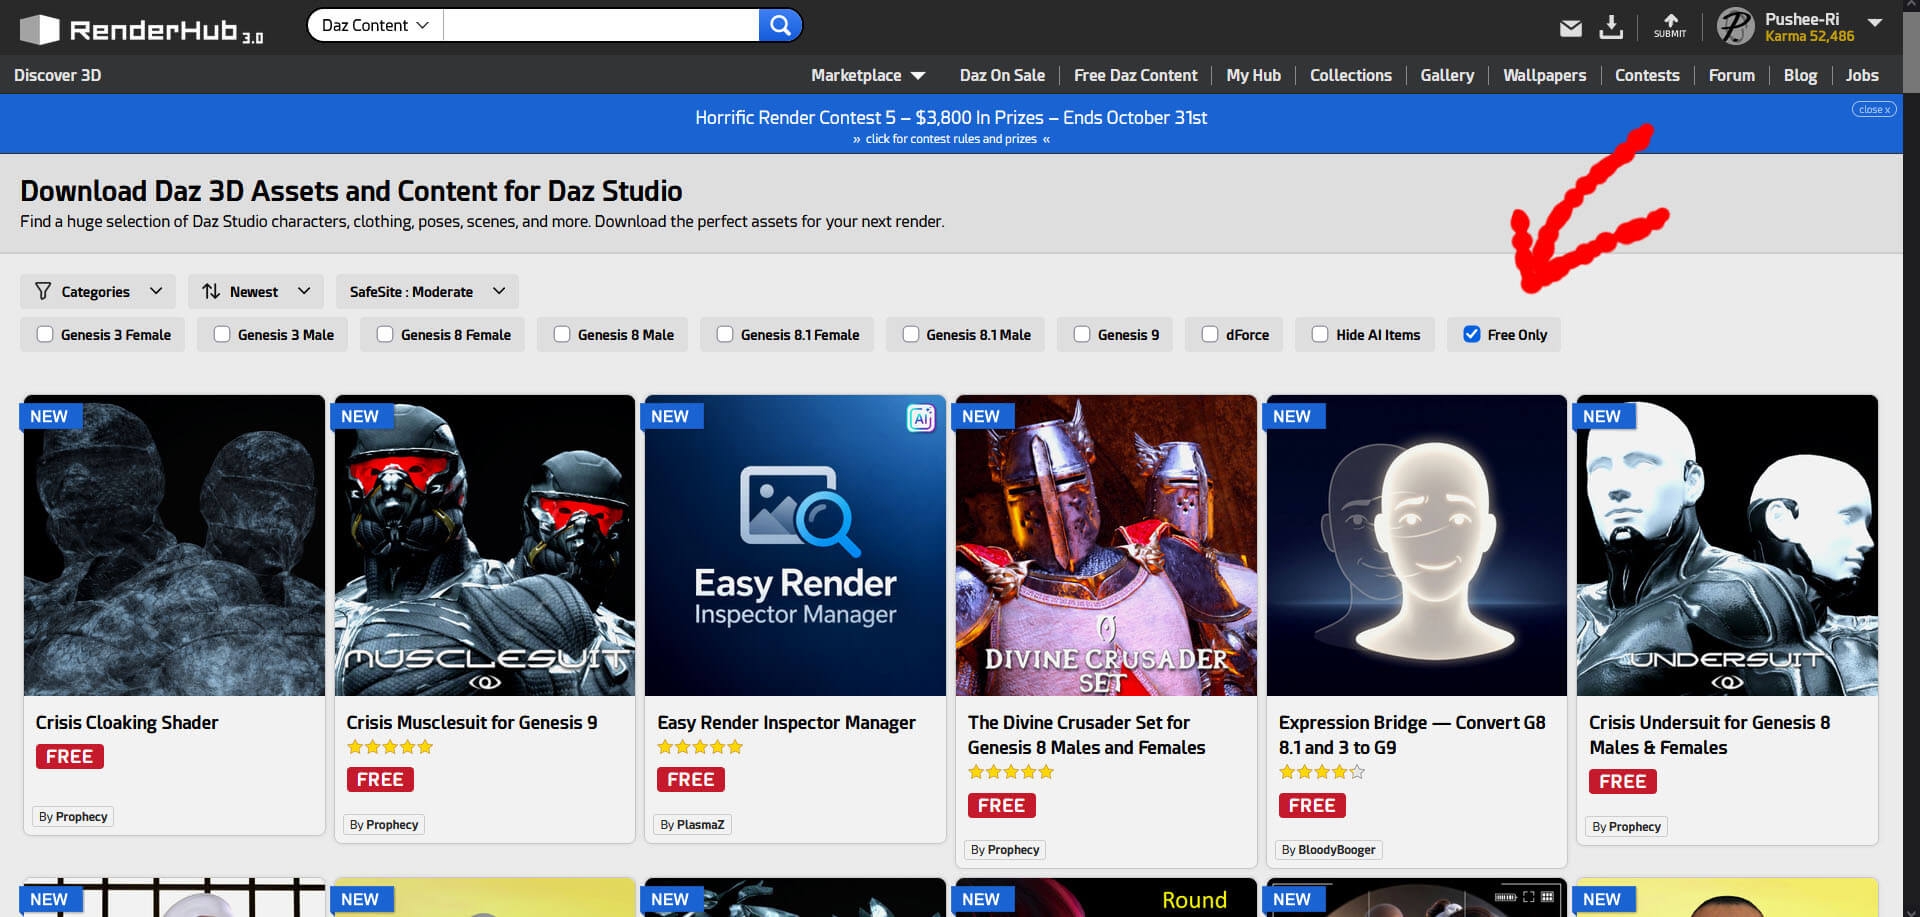Click the magnifier search button
The height and width of the screenshot is (917, 1920).
(780, 25)
